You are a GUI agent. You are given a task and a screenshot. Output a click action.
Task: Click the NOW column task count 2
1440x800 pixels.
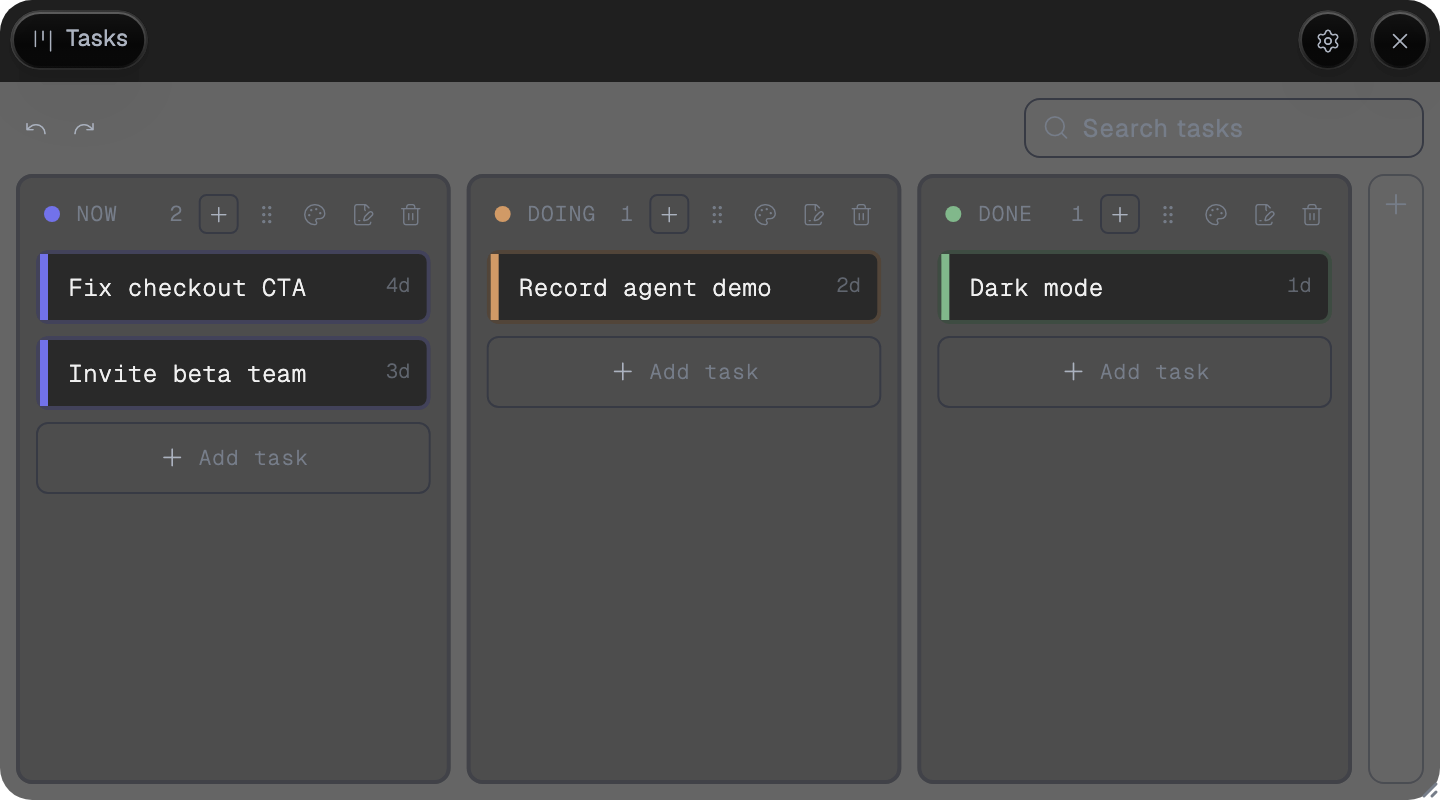point(176,214)
